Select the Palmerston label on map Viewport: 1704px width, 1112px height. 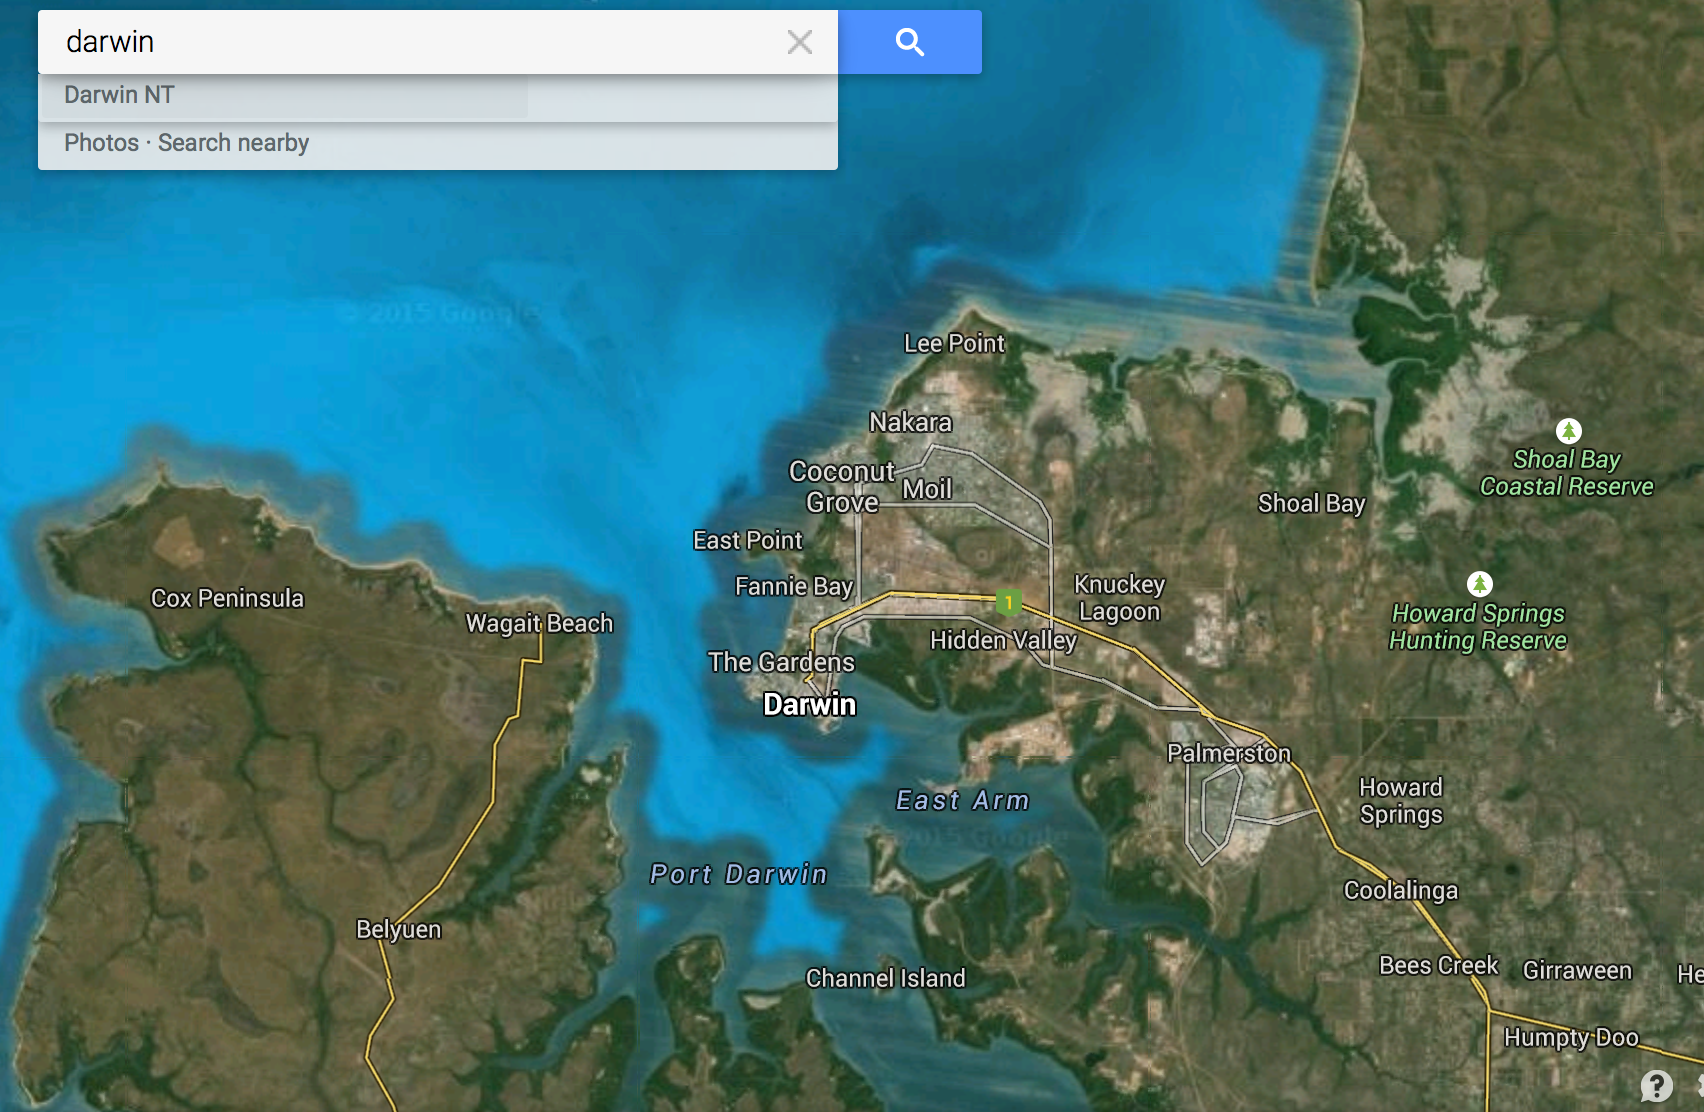pos(1228,753)
